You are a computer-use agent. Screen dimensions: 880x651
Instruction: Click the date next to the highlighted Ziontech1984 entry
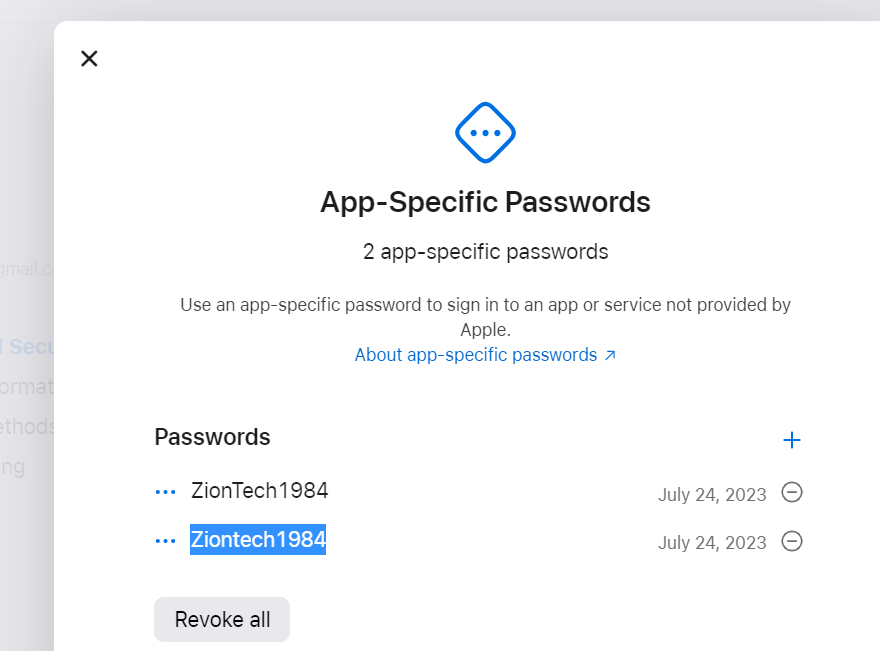click(x=712, y=543)
